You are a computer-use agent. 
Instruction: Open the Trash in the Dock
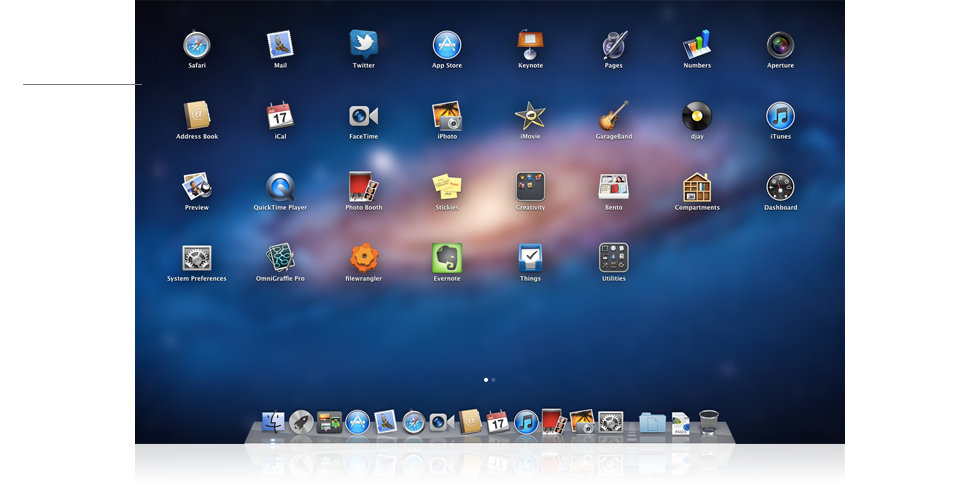pos(709,422)
